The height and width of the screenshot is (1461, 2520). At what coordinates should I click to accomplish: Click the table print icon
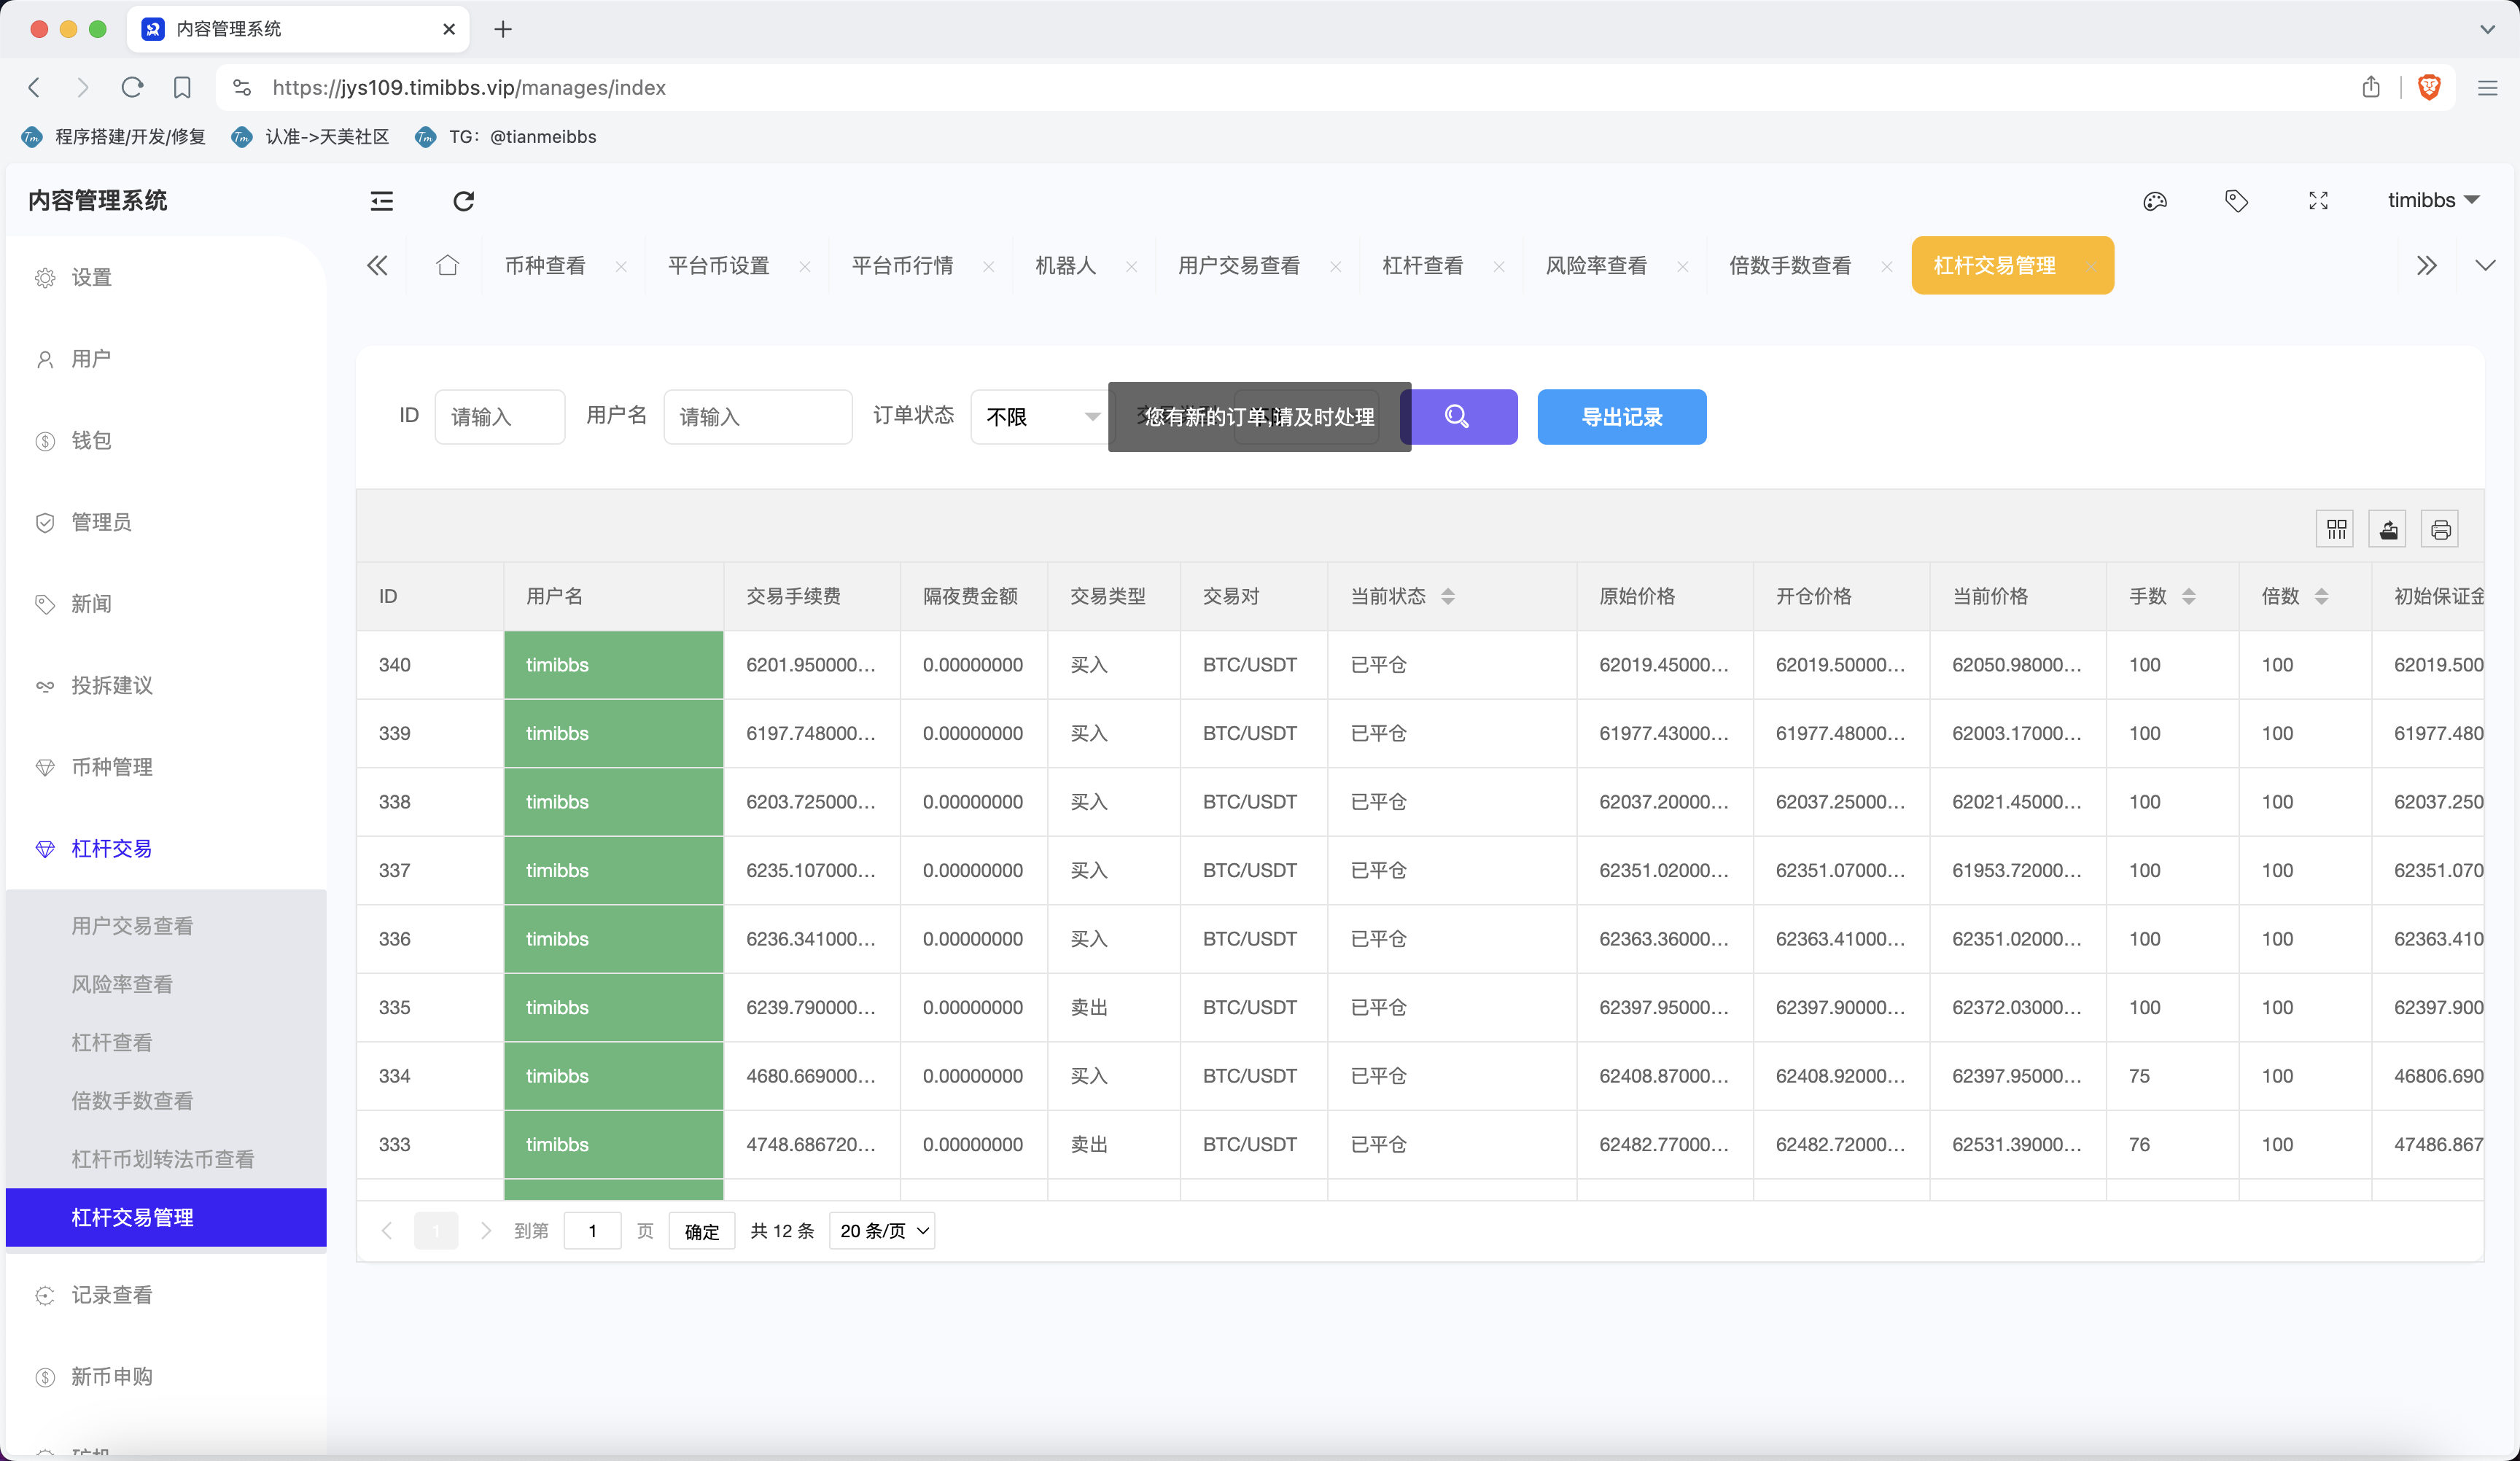point(2440,529)
